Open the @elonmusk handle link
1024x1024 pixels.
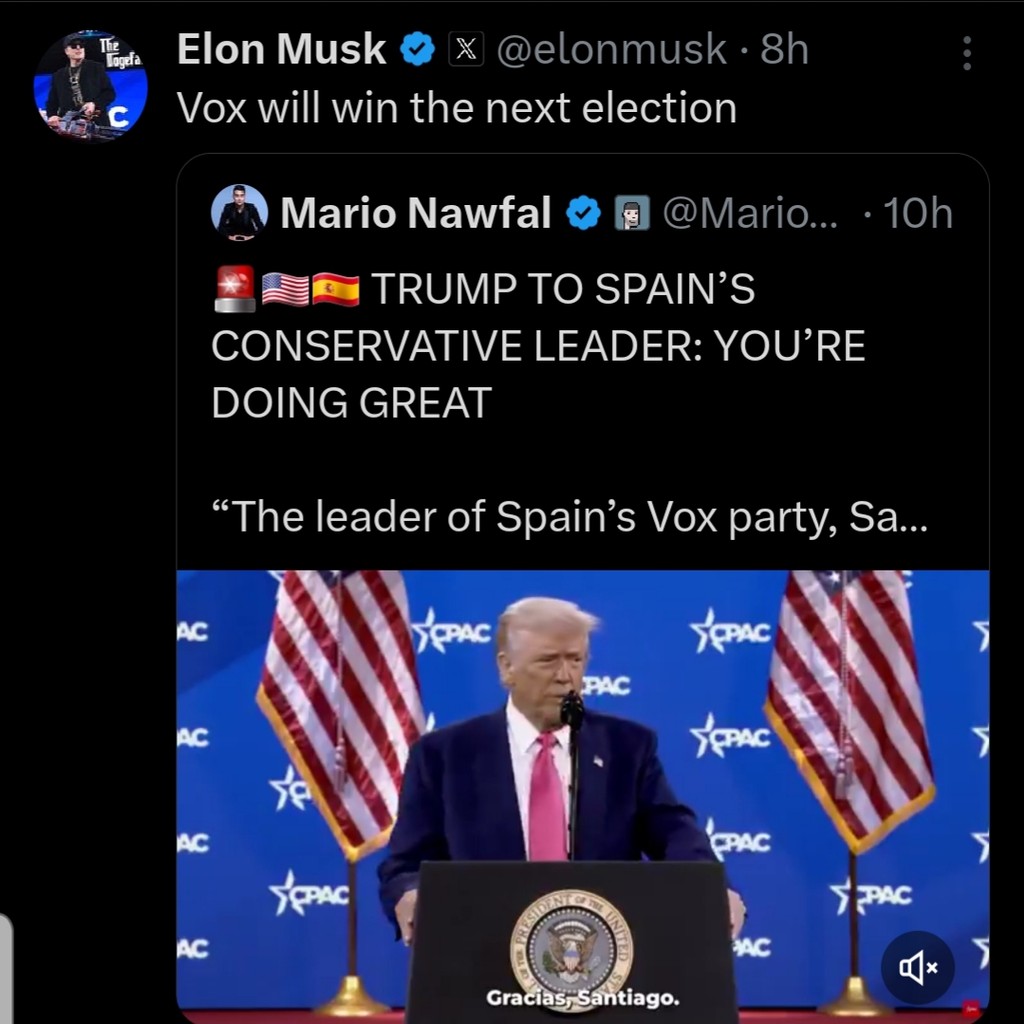(x=613, y=49)
